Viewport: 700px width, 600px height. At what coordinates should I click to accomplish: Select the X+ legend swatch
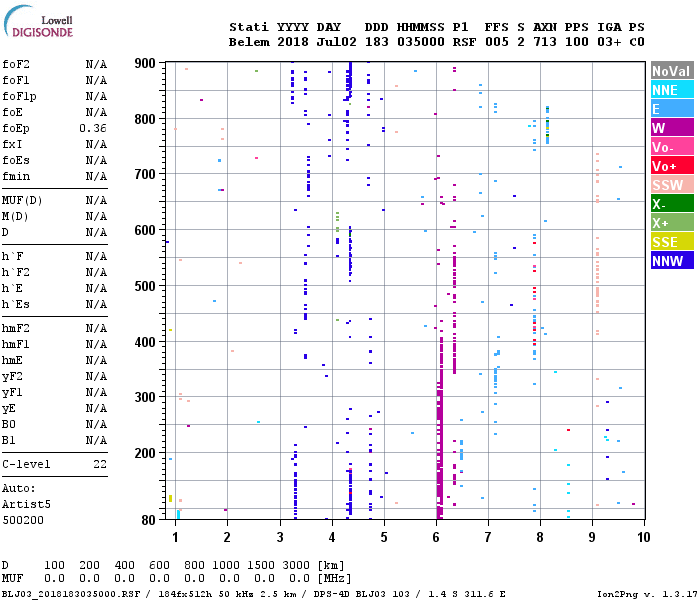coord(672,223)
